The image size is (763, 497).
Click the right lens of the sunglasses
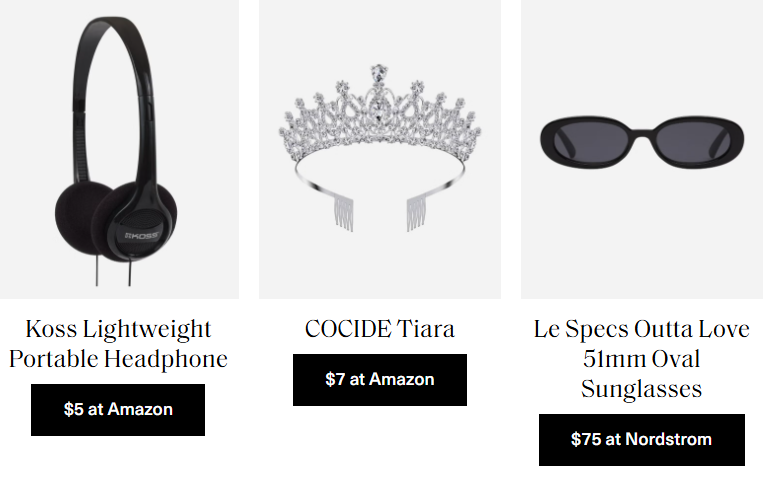(696, 141)
